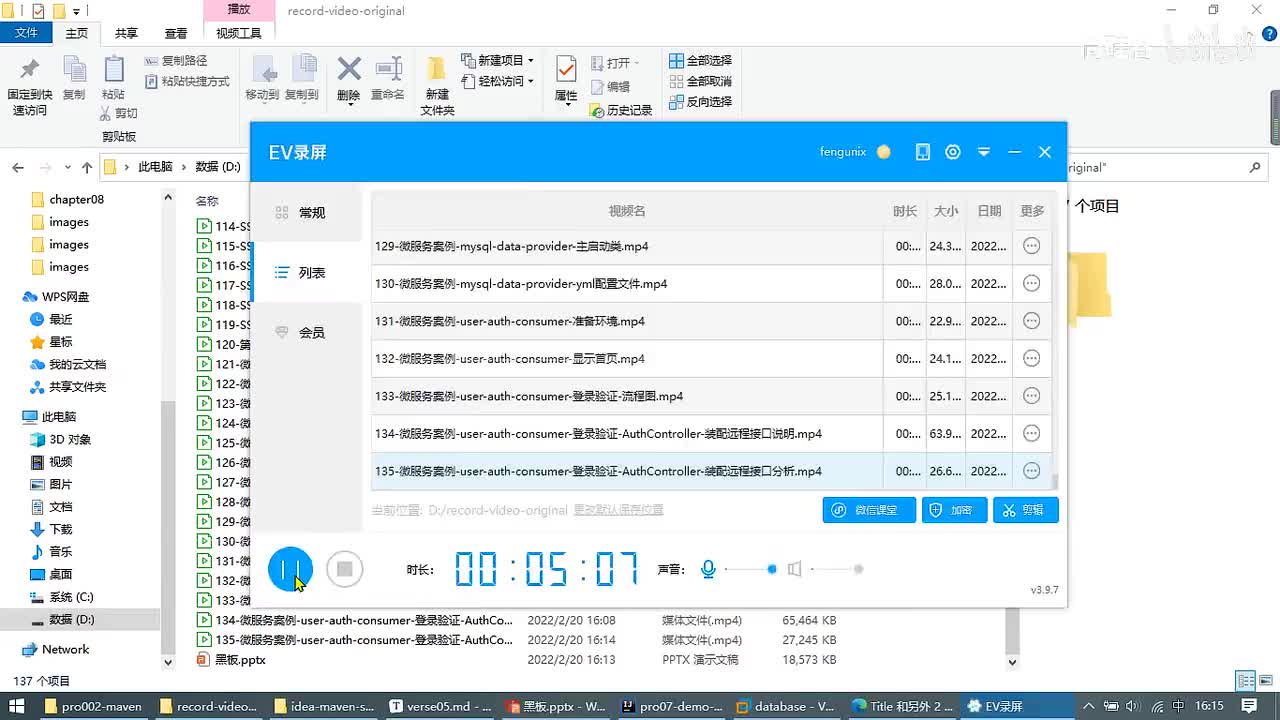This screenshot has width=1280, height=720.
Task: Adjust the microphone volume slider handle
Action: pyautogui.click(x=772, y=569)
